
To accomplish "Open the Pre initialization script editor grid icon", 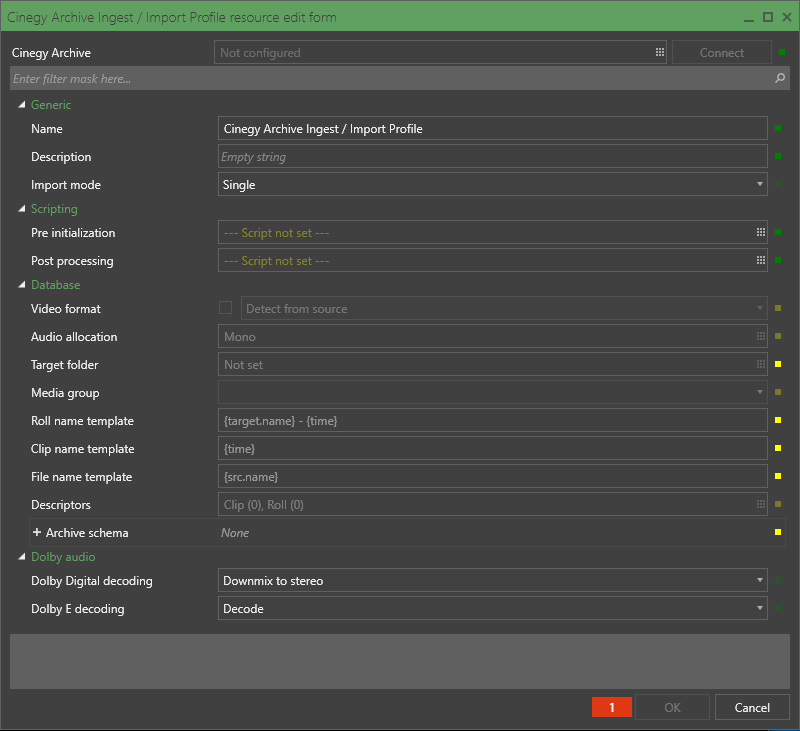I will click(760, 232).
